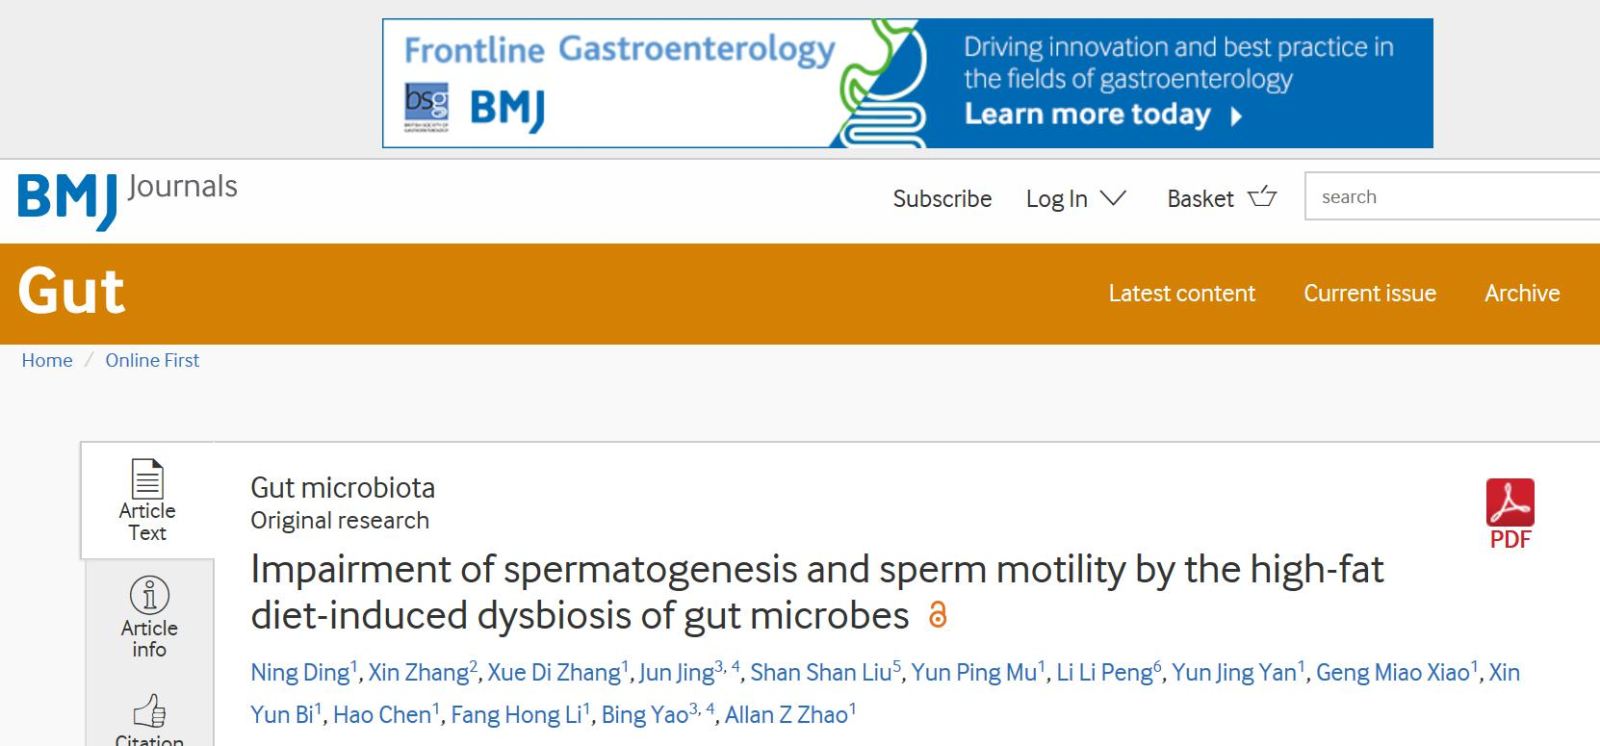1600x746 pixels.
Task: Open the Current issue menu
Action: 1369,293
